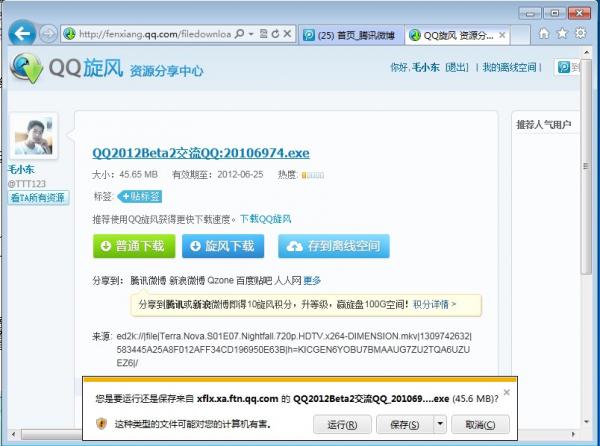Click the 推荐人气用户 heading
The height and width of the screenshot is (446, 600).
[x=543, y=125]
